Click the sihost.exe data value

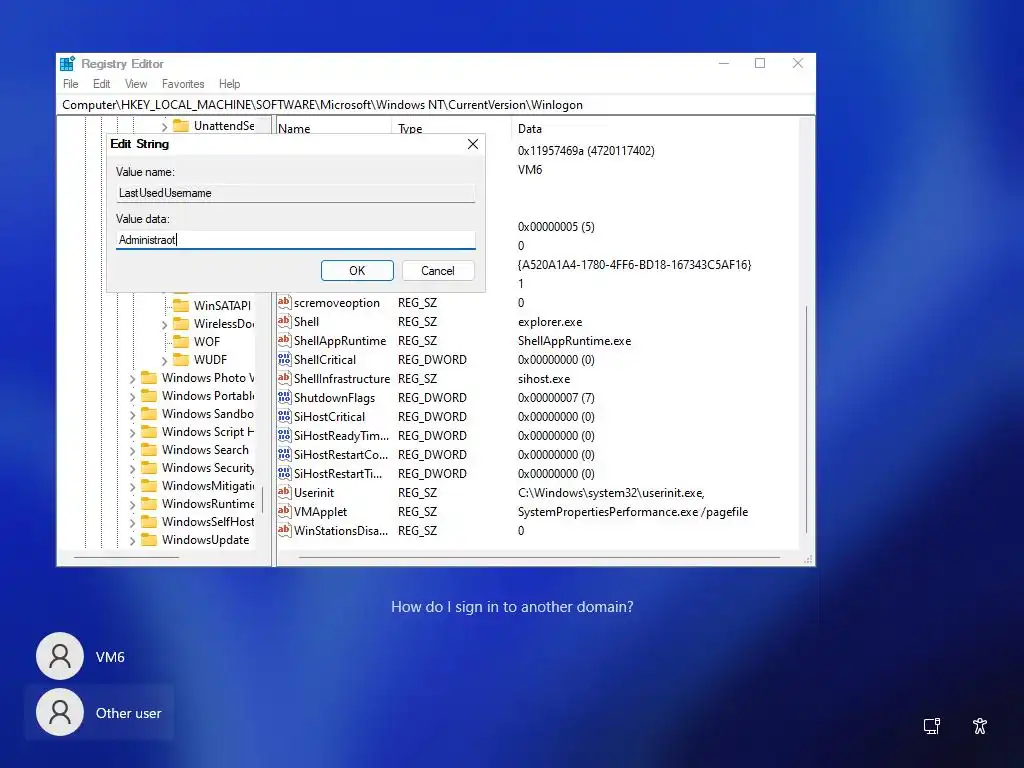pyautogui.click(x=544, y=379)
